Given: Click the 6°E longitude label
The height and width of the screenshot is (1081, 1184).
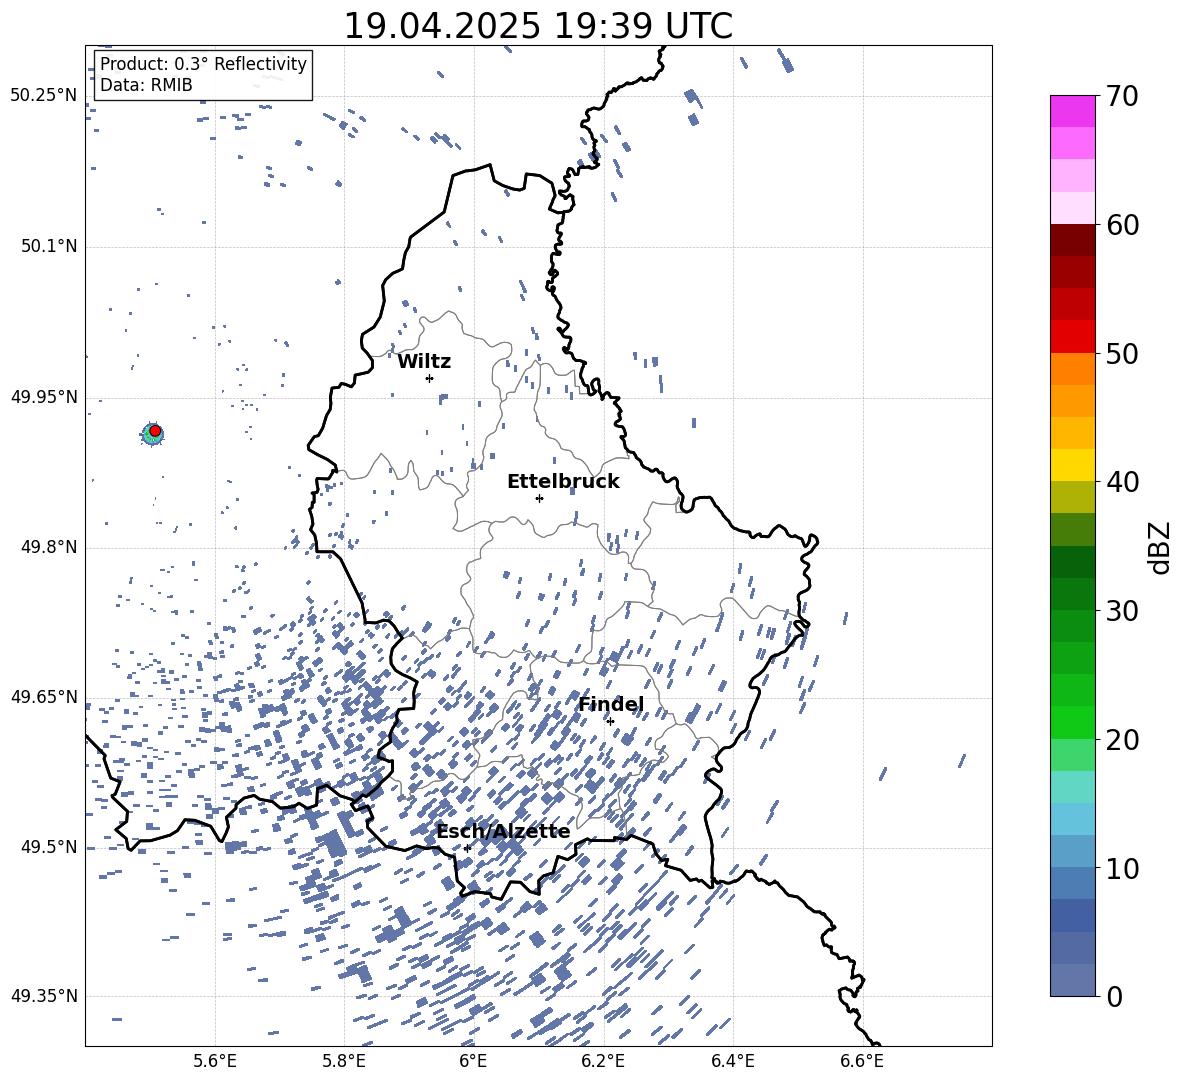Looking at the screenshot, I should coord(473,1061).
